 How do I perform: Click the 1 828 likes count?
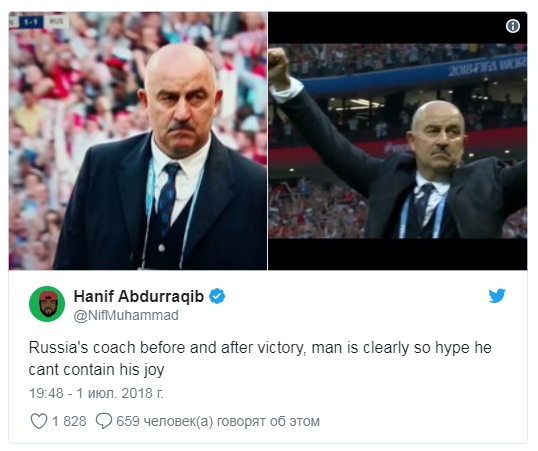[69, 421]
